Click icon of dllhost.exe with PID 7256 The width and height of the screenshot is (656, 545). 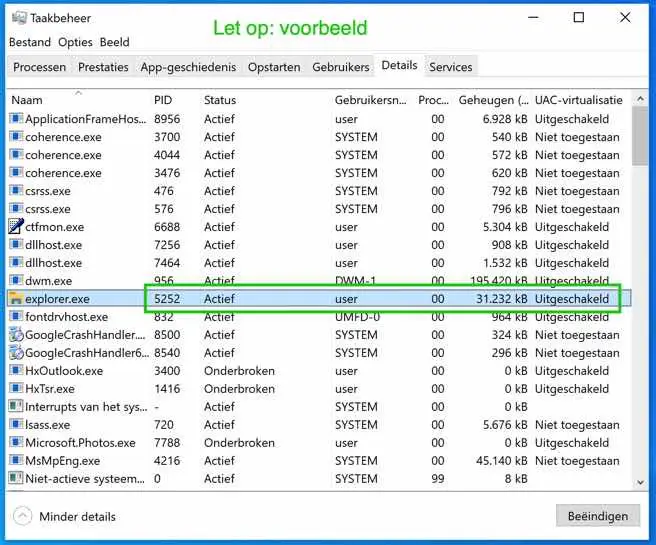(x=16, y=244)
